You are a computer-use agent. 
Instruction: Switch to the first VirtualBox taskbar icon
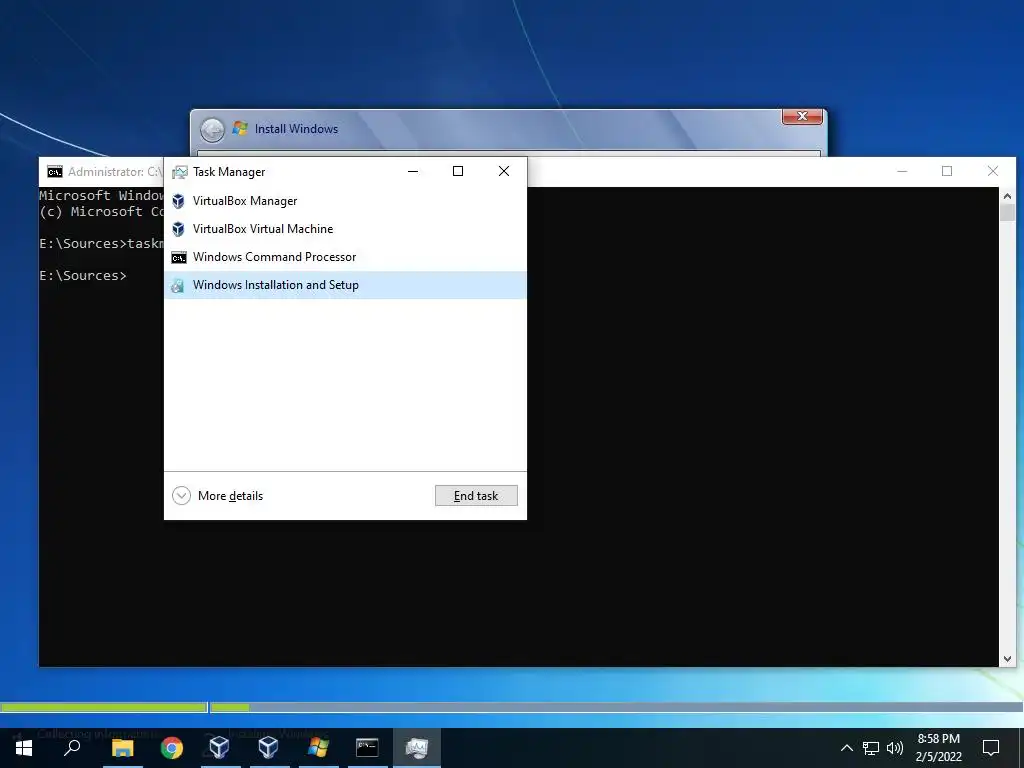(219, 748)
